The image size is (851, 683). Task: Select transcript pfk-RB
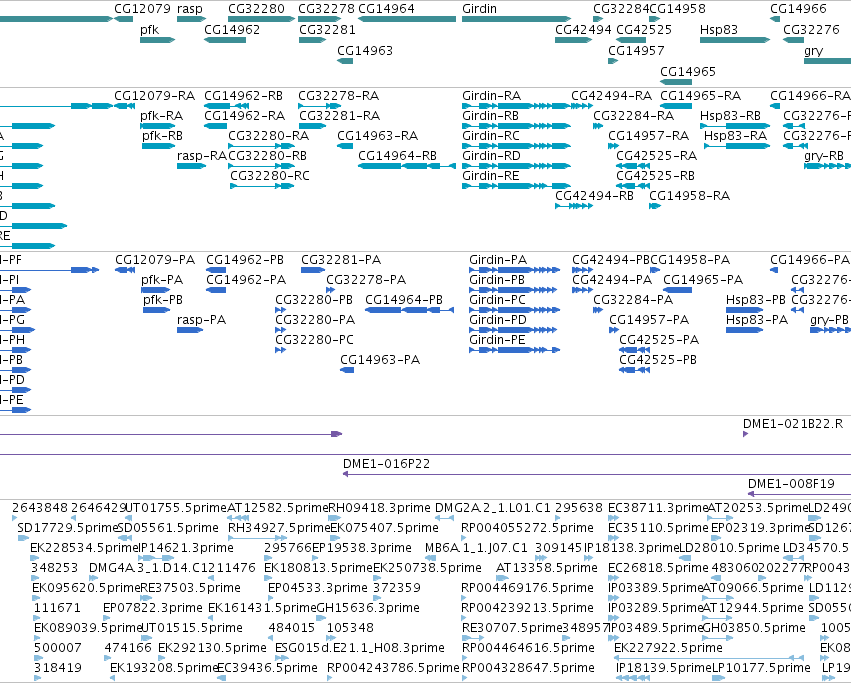click(x=158, y=146)
